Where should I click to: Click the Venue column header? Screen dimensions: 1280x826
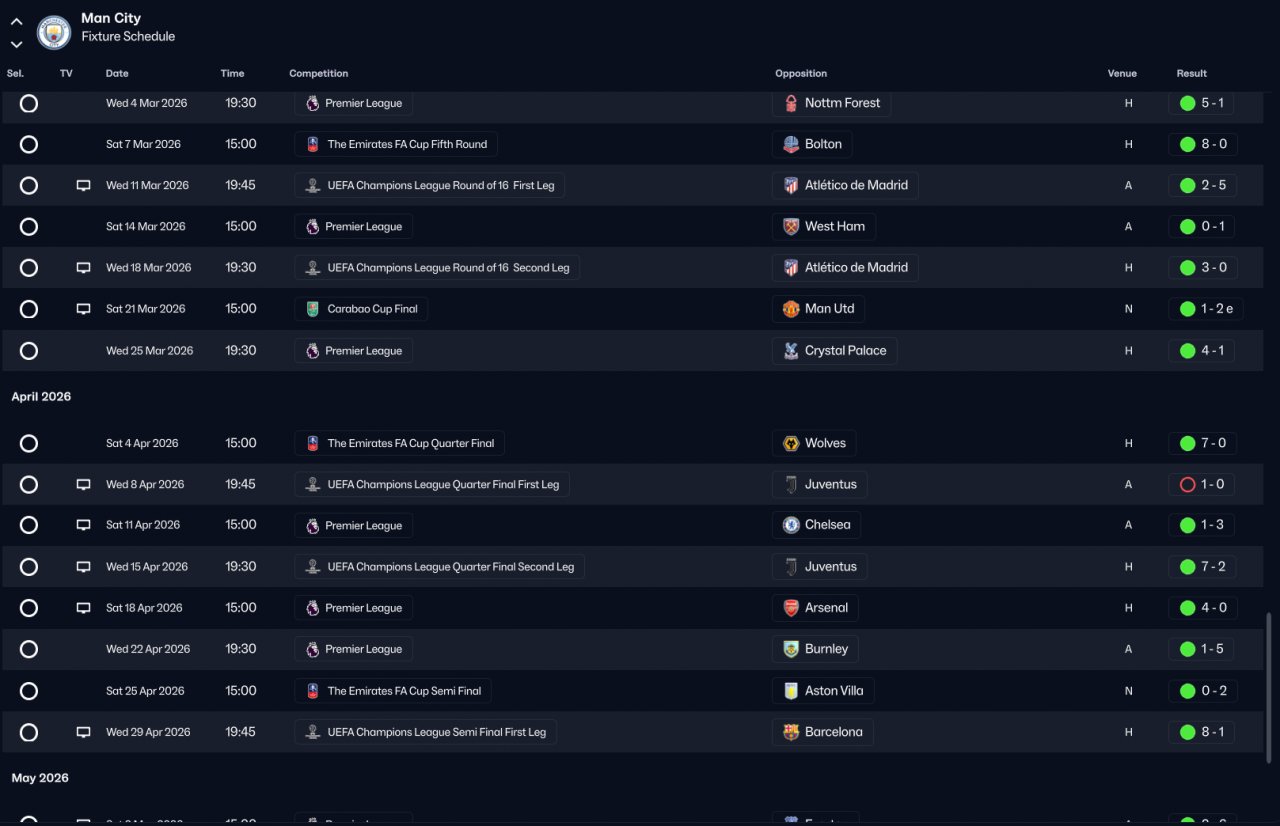[1122, 73]
